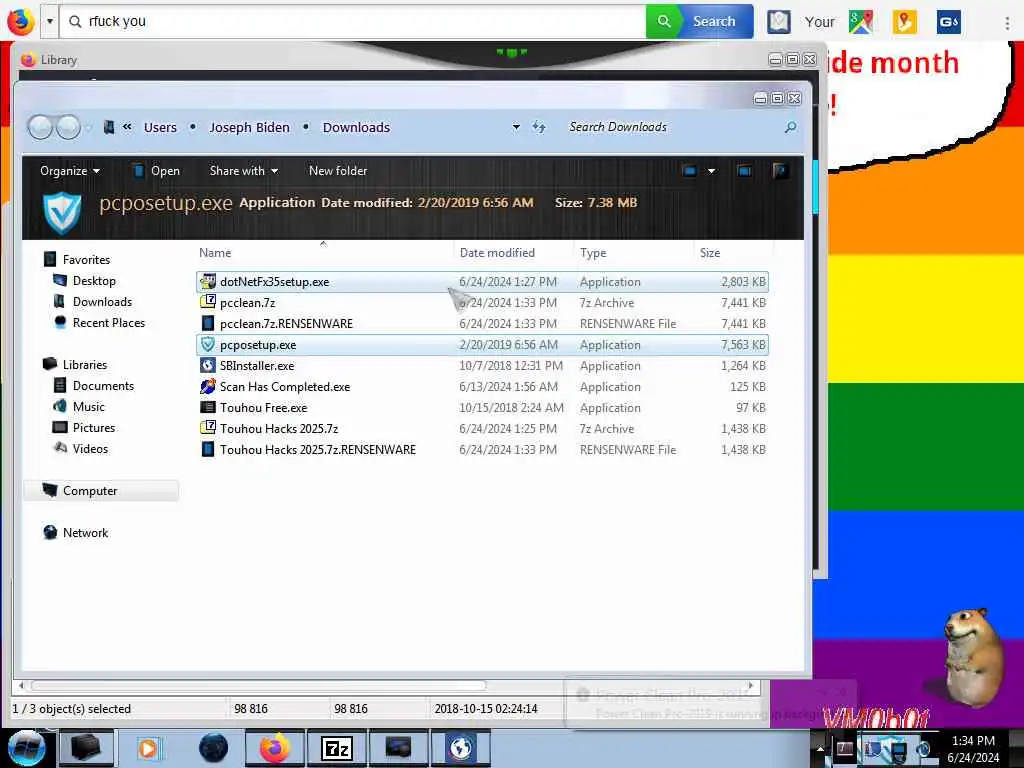Open the Windows Start button

pyautogui.click(x=26, y=748)
